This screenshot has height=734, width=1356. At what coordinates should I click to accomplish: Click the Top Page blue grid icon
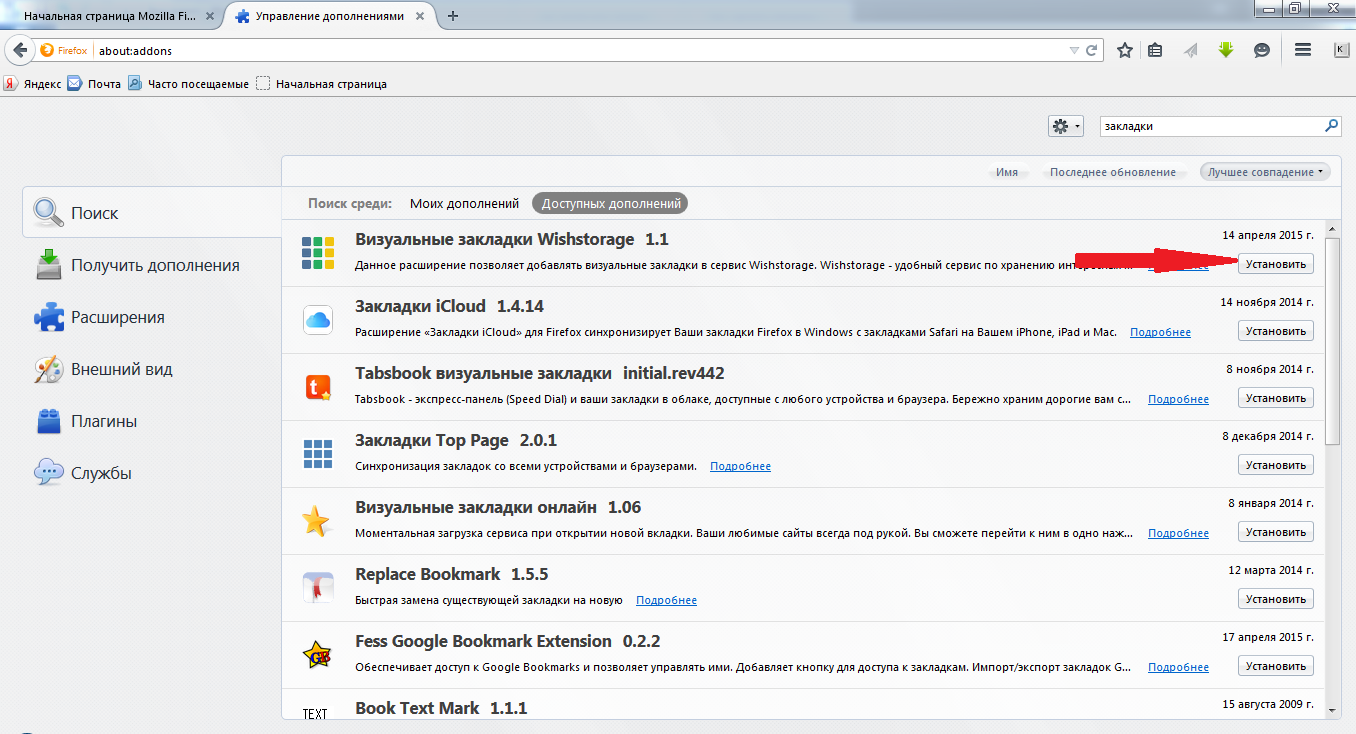318,454
